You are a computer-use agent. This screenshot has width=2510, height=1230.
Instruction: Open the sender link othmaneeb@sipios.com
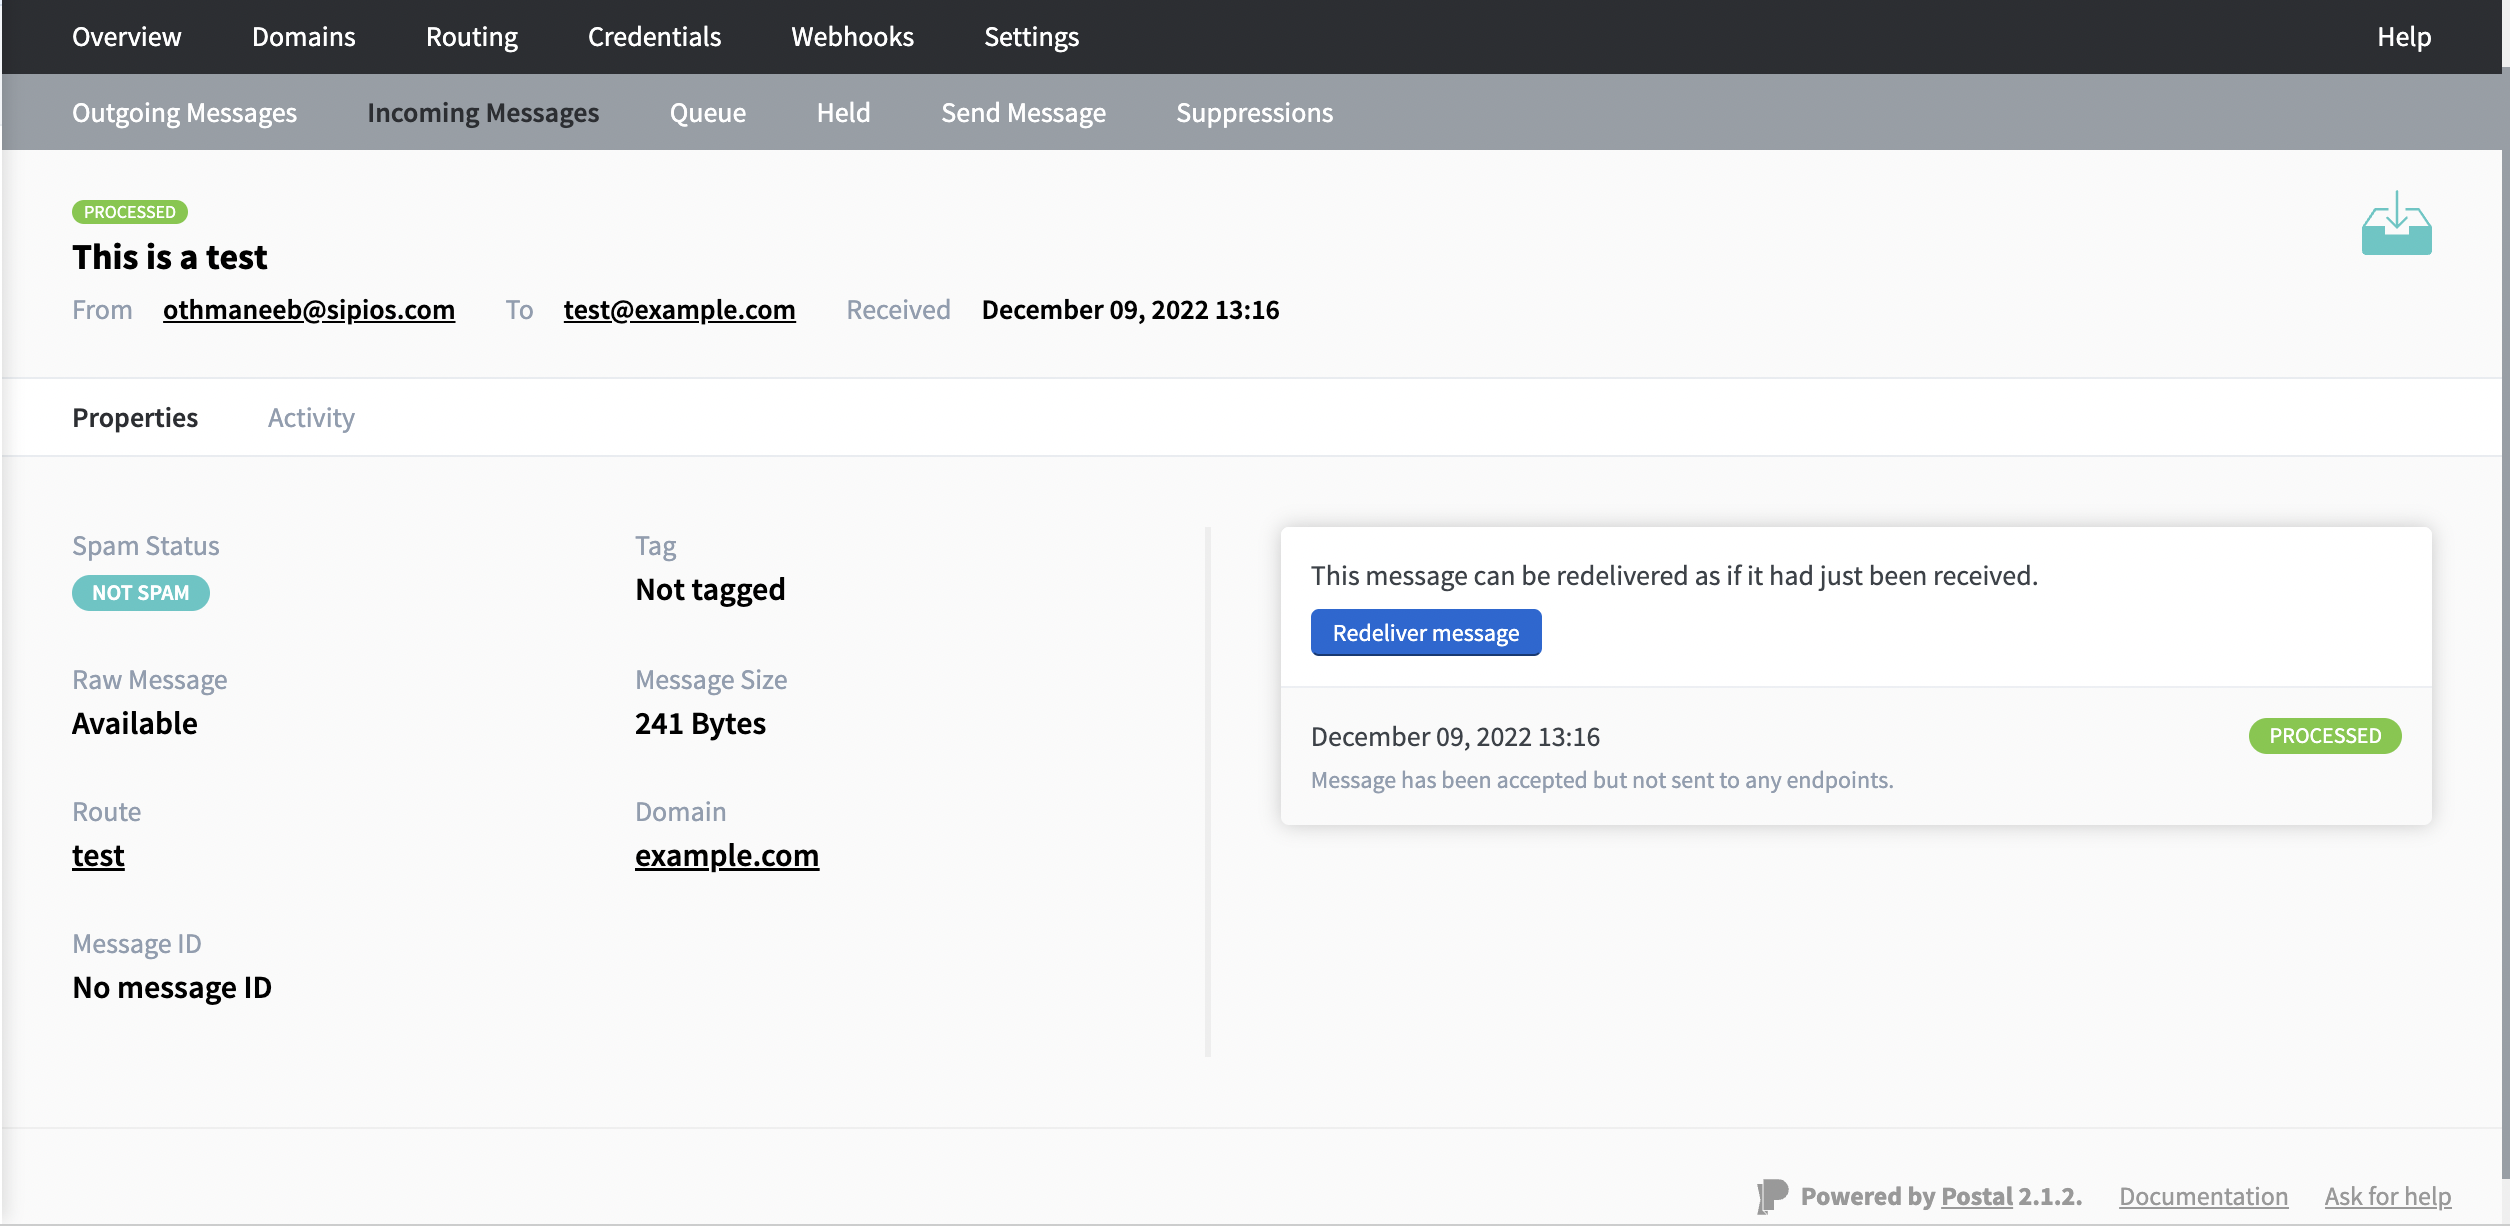pos(308,310)
